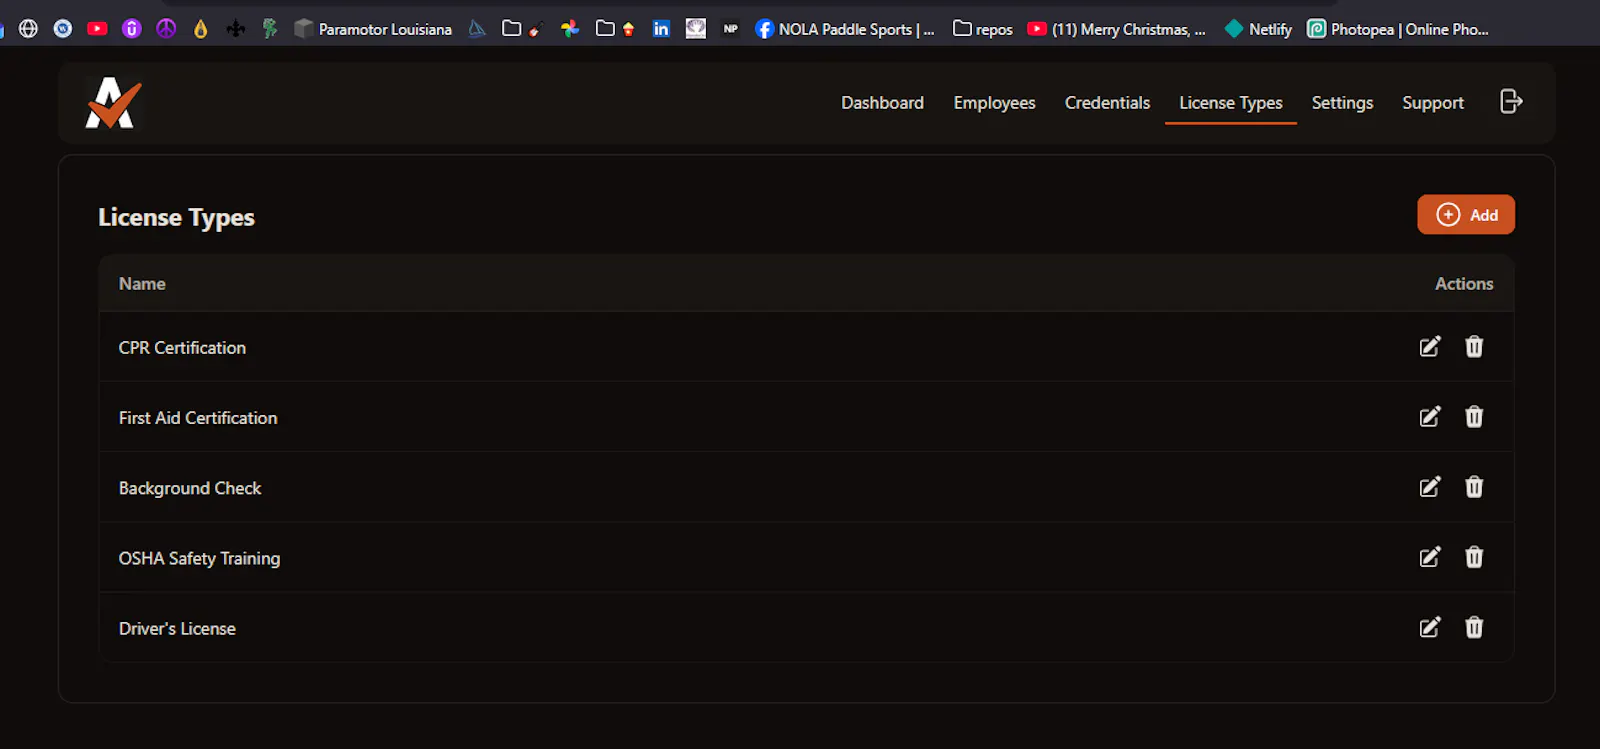Open the purple peace sign bookmark

click(x=166, y=29)
